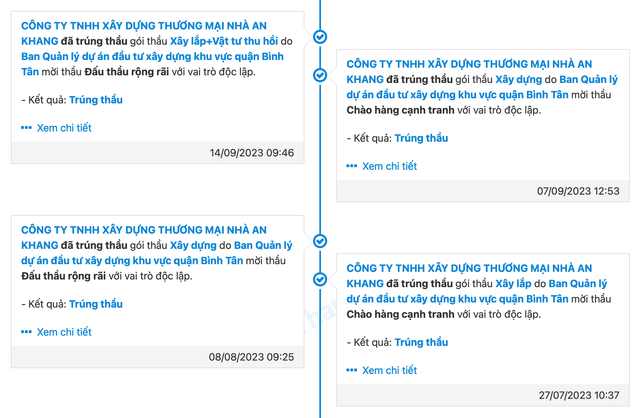The width and height of the screenshot is (640, 418).
Task: Click the timeline check marker for 08/08/2023 entry
Action: pyautogui.click(x=320, y=241)
